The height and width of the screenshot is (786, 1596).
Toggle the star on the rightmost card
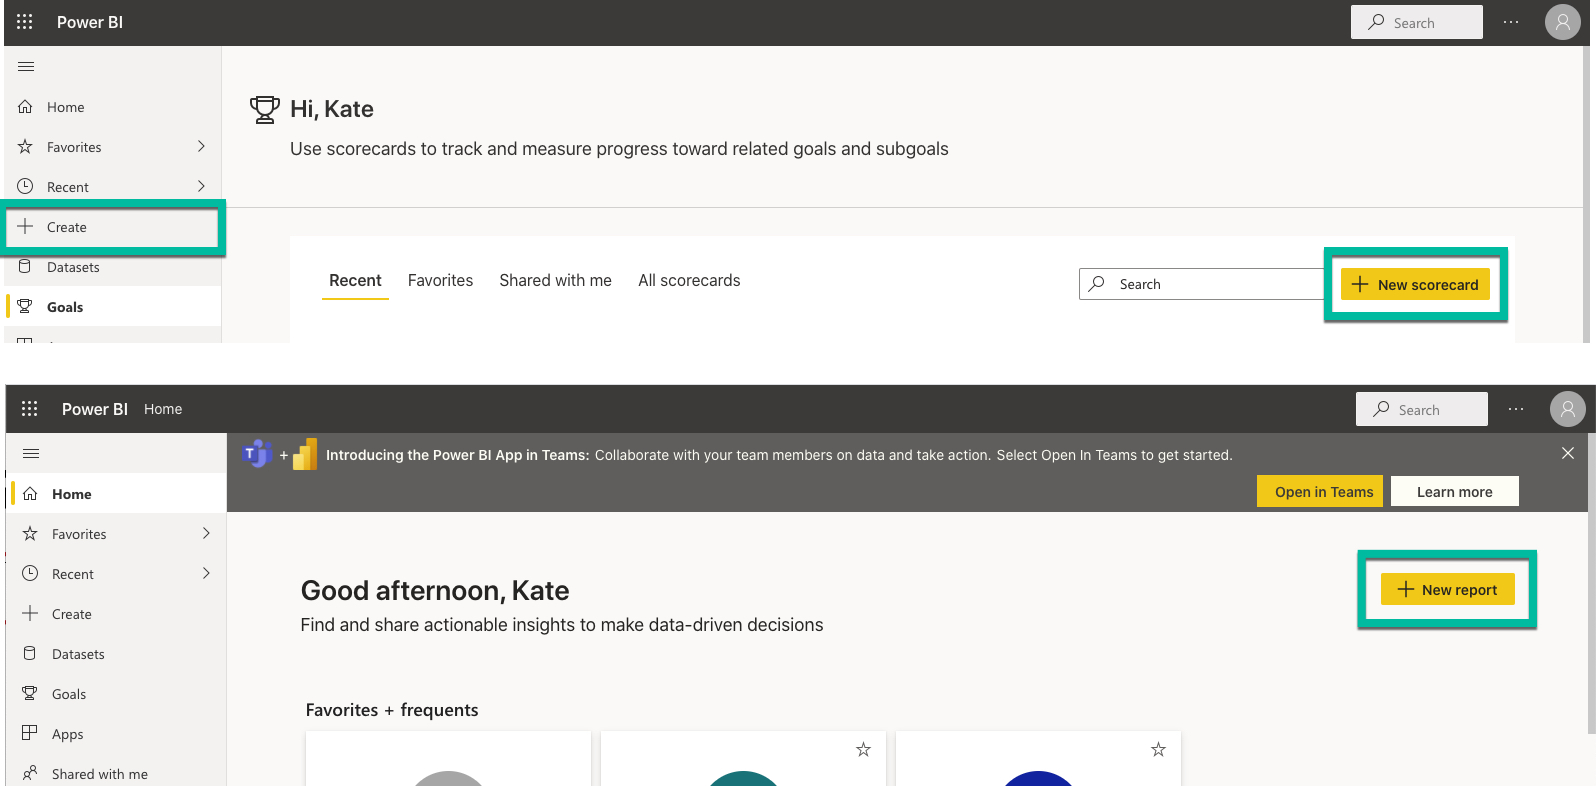click(1158, 750)
